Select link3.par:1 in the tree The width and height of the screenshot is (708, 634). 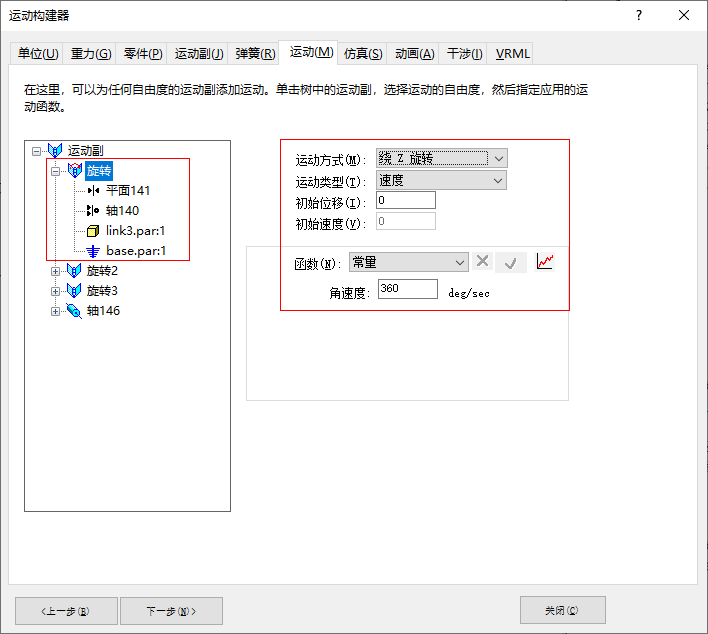(135, 231)
